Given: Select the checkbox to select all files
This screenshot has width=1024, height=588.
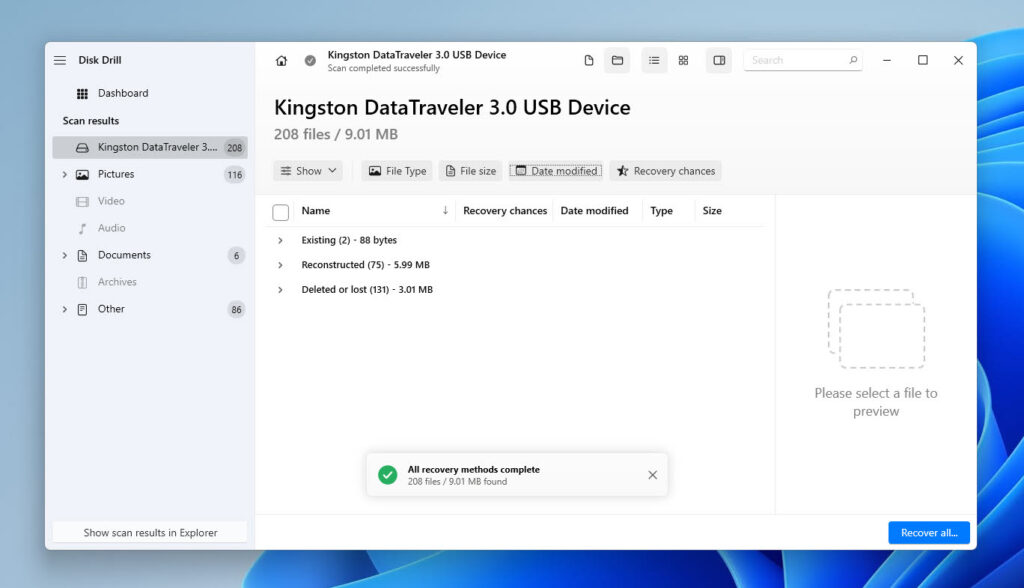Looking at the screenshot, I should pyautogui.click(x=280, y=211).
